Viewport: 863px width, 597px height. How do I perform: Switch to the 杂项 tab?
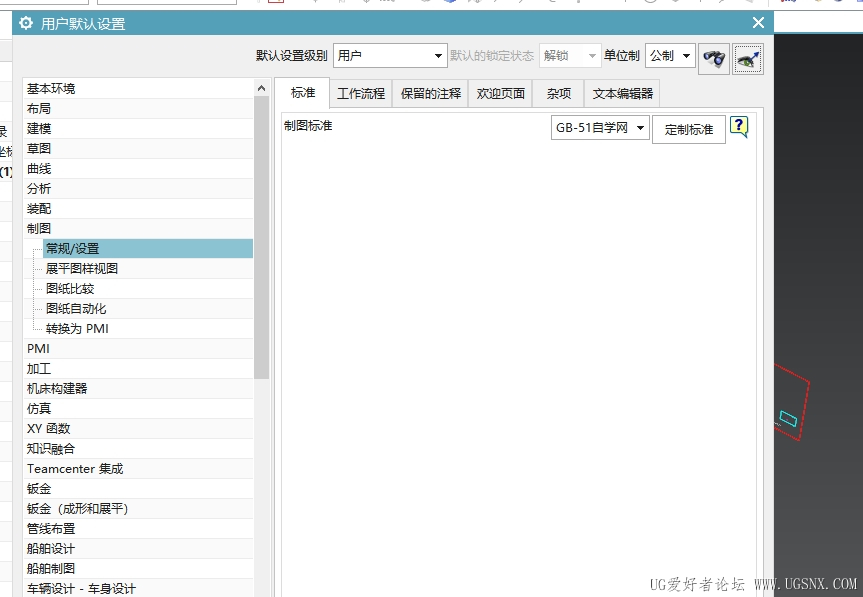(x=558, y=94)
